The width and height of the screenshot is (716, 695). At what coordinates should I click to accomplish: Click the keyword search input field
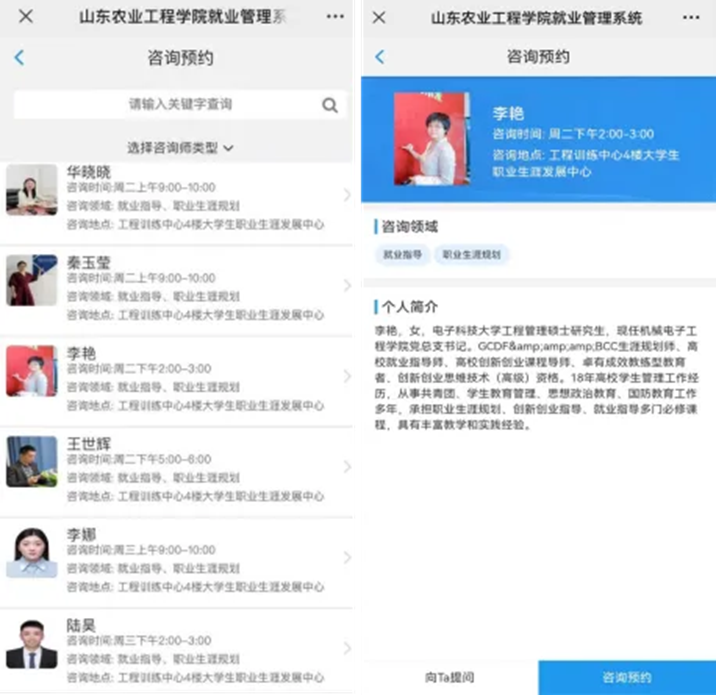point(170,105)
